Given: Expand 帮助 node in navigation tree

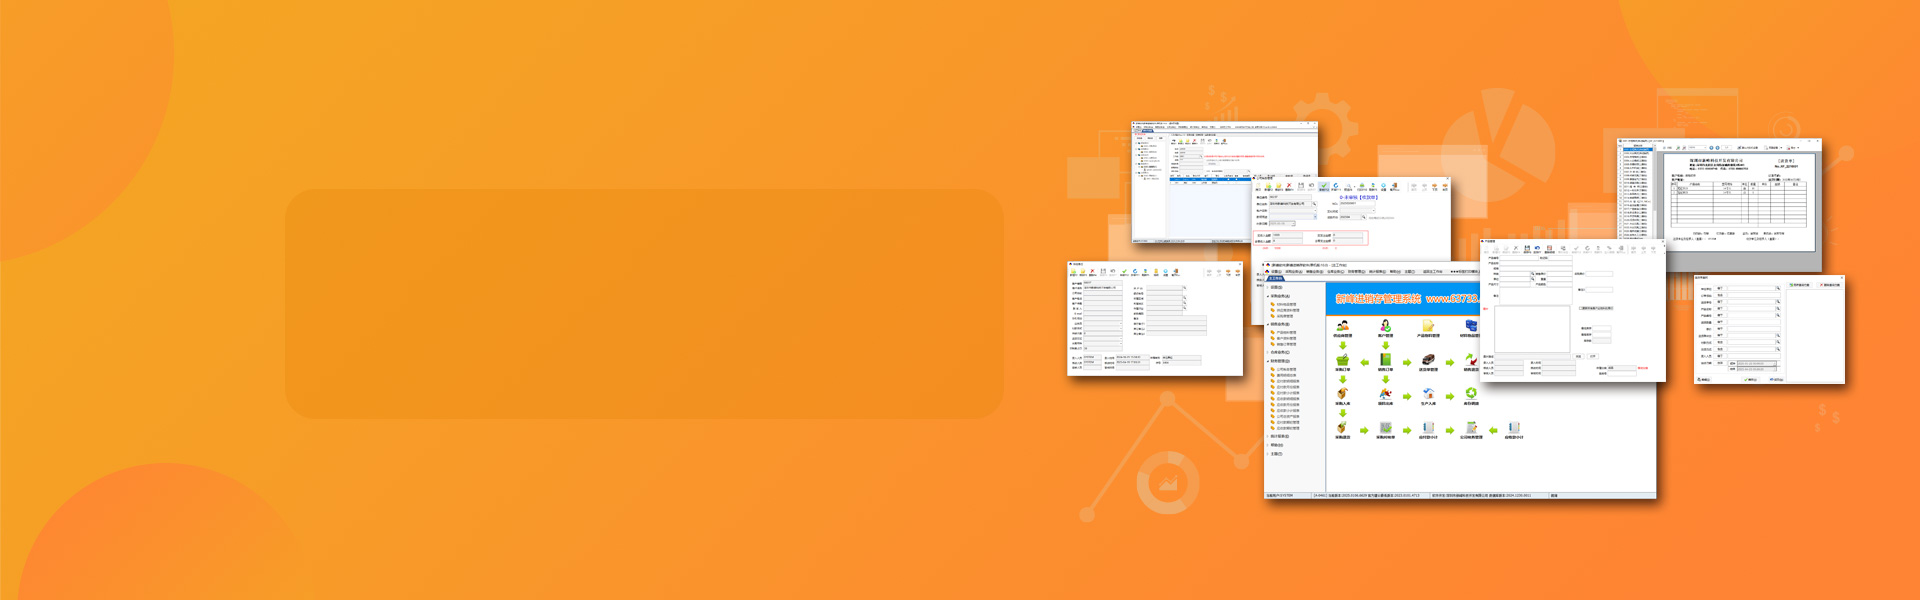Looking at the screenshot, I should tap(1268, 445).
